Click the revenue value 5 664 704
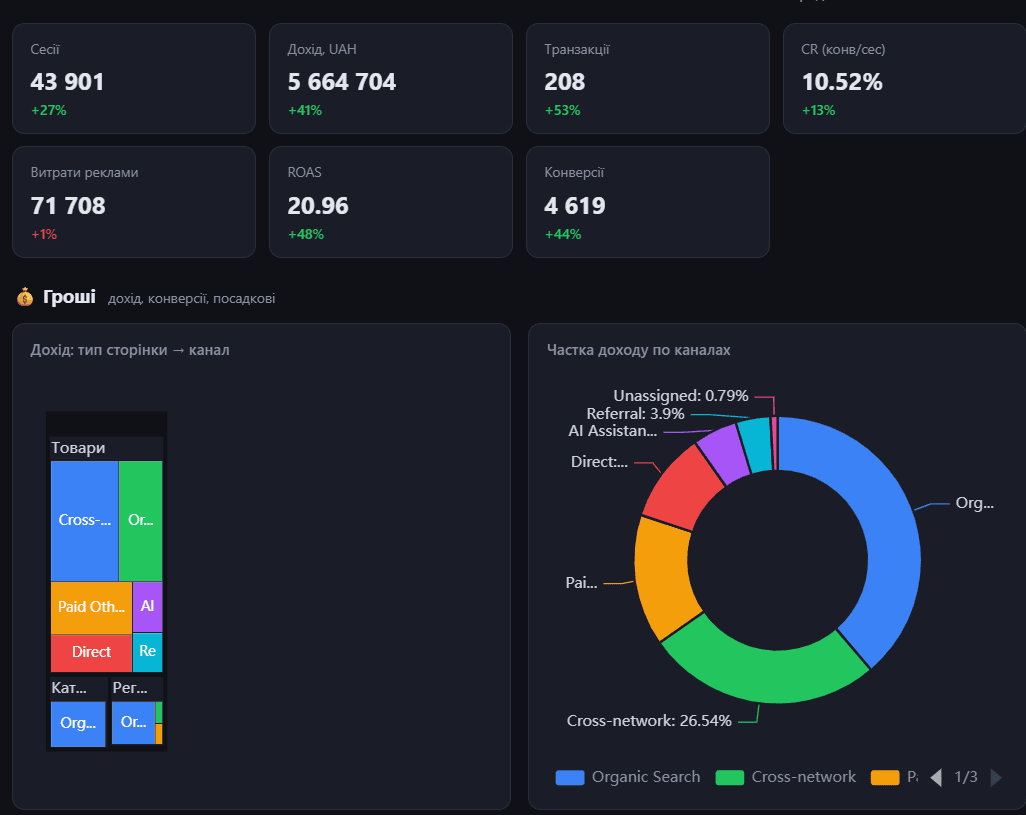 [x=342, y=82]
